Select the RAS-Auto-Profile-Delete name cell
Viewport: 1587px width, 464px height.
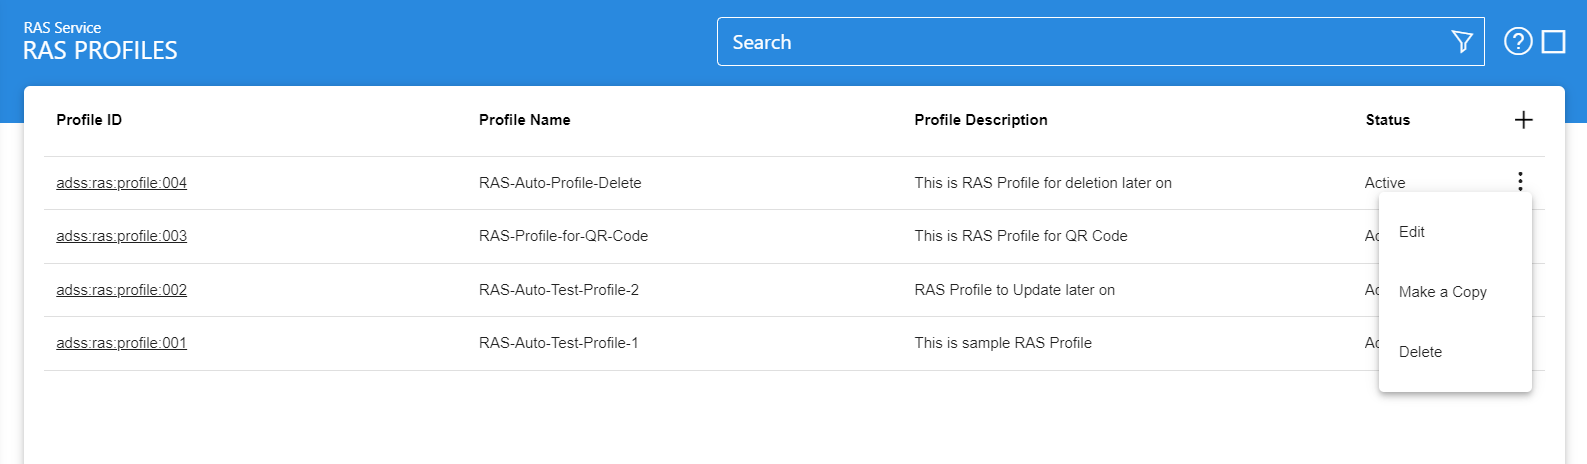pyautogui.click(x=560, y=183)
